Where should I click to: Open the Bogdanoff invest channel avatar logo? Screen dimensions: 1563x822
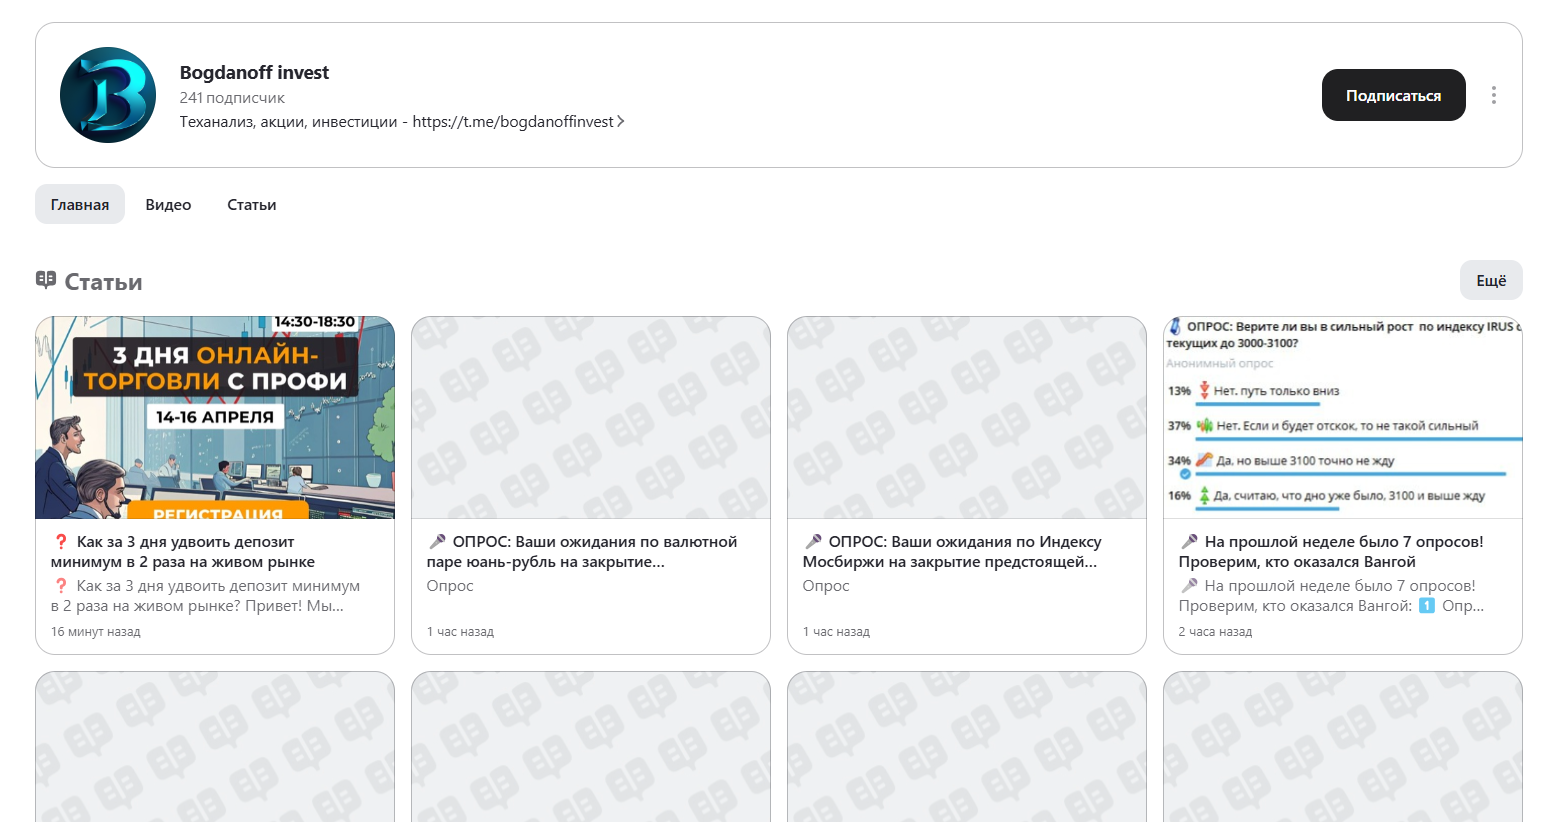click(108, 95)
